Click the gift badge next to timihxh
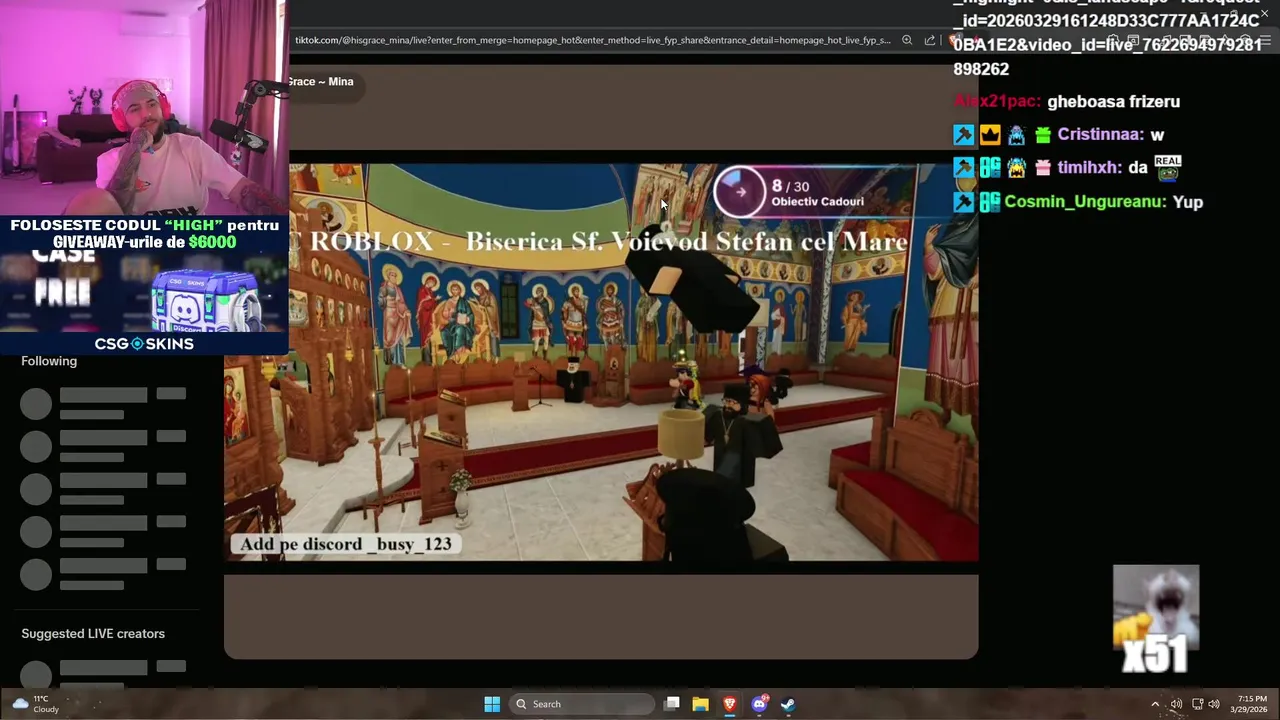 [x=1043, y=168]
